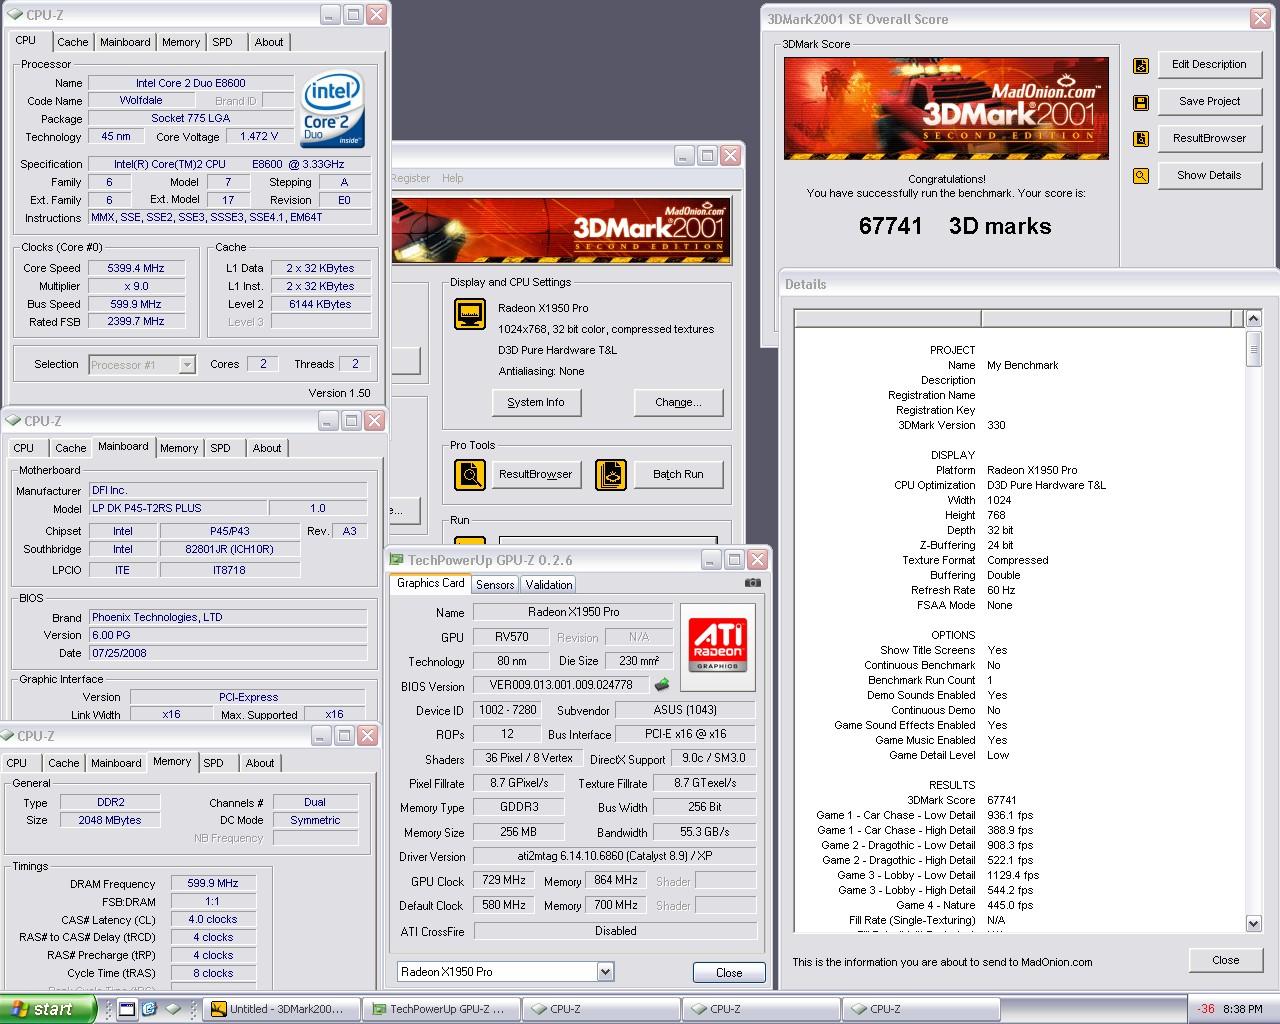This screenshot has height=1024, width=1280.
Task: Open the Start menu
Action: (x=48, y=1009)
